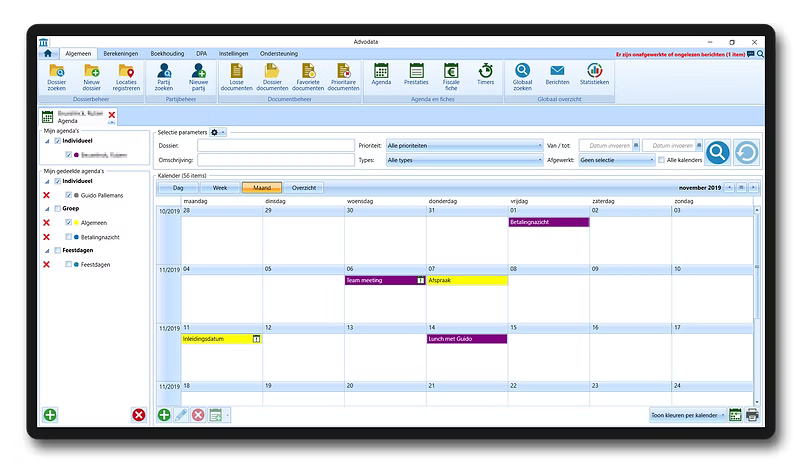Open the Prioriteit dropdown
Viewport: 800px width, 469px height.
tap(464, 145)
